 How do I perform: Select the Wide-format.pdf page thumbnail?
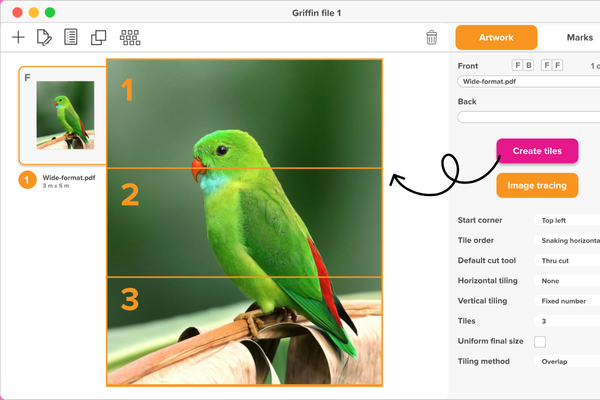[63, 115]
